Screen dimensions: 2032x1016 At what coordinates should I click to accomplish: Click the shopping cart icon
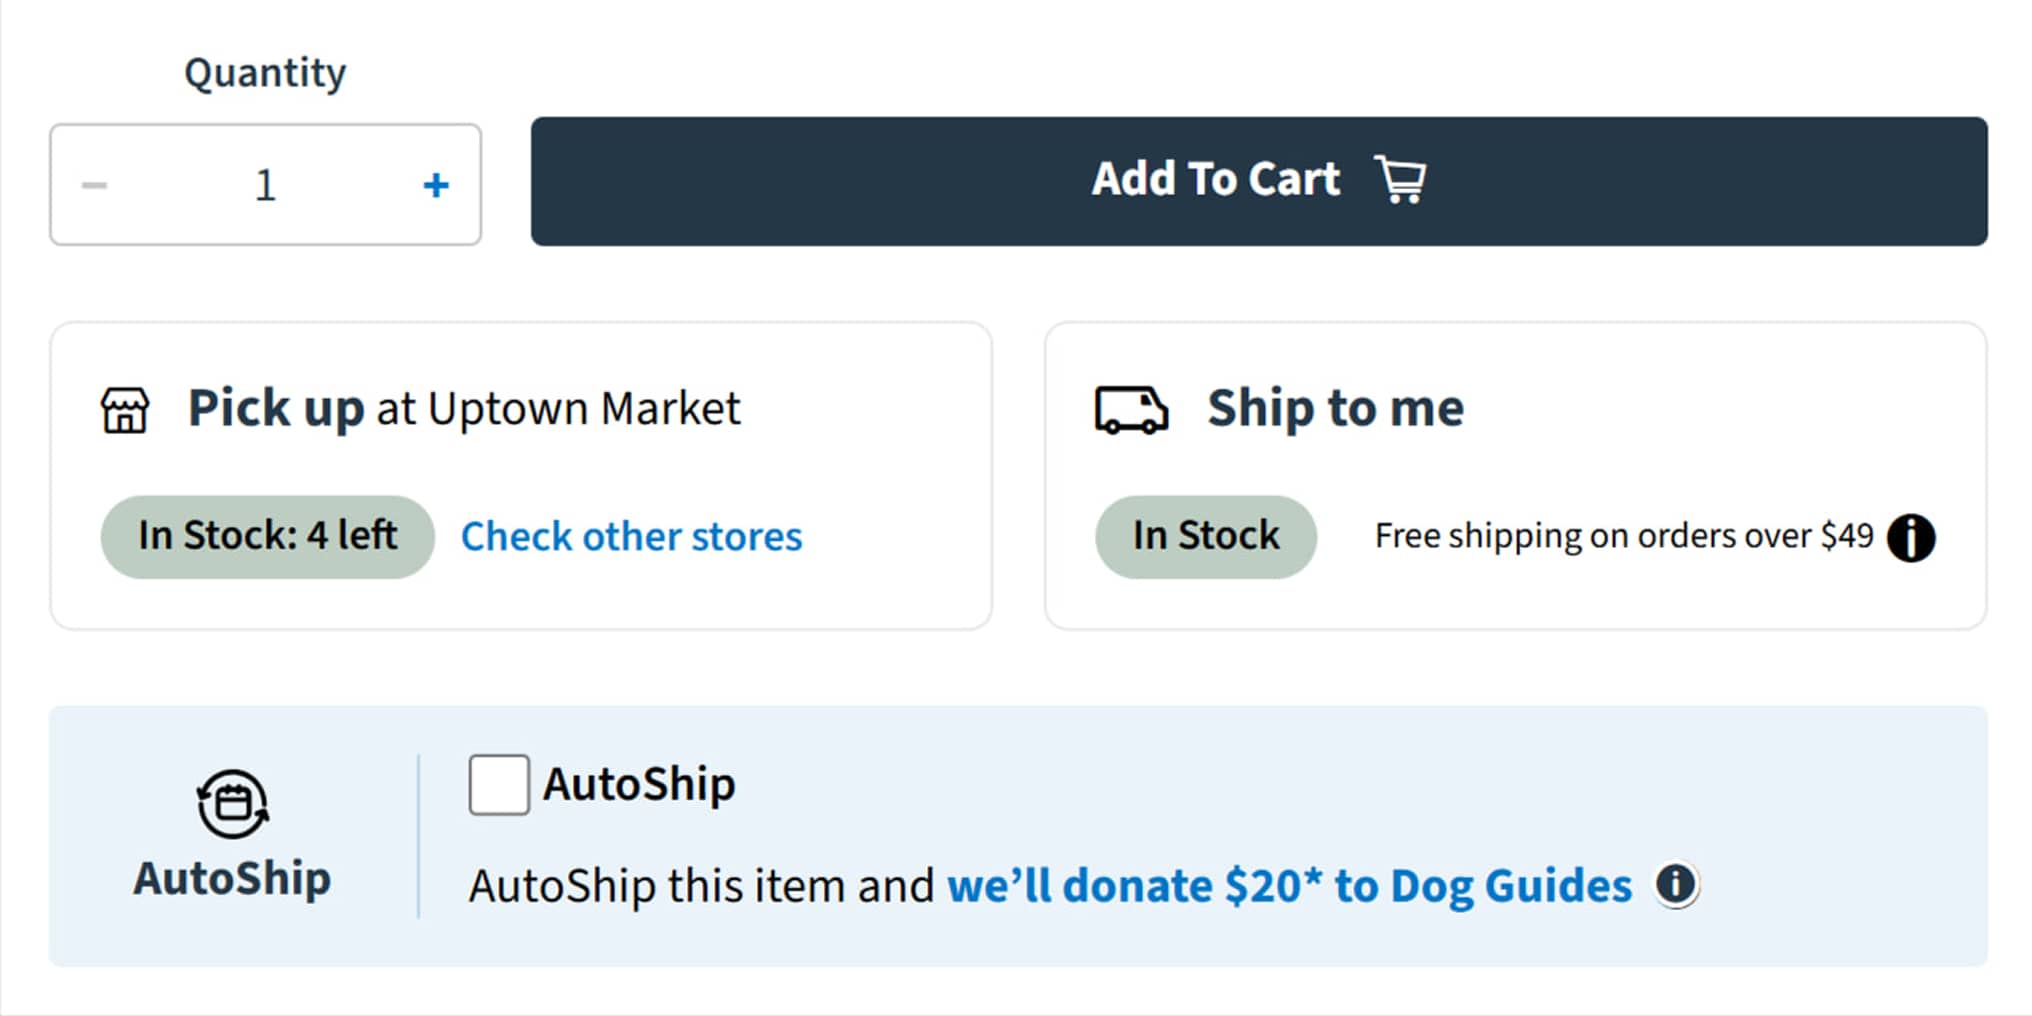1400,180
